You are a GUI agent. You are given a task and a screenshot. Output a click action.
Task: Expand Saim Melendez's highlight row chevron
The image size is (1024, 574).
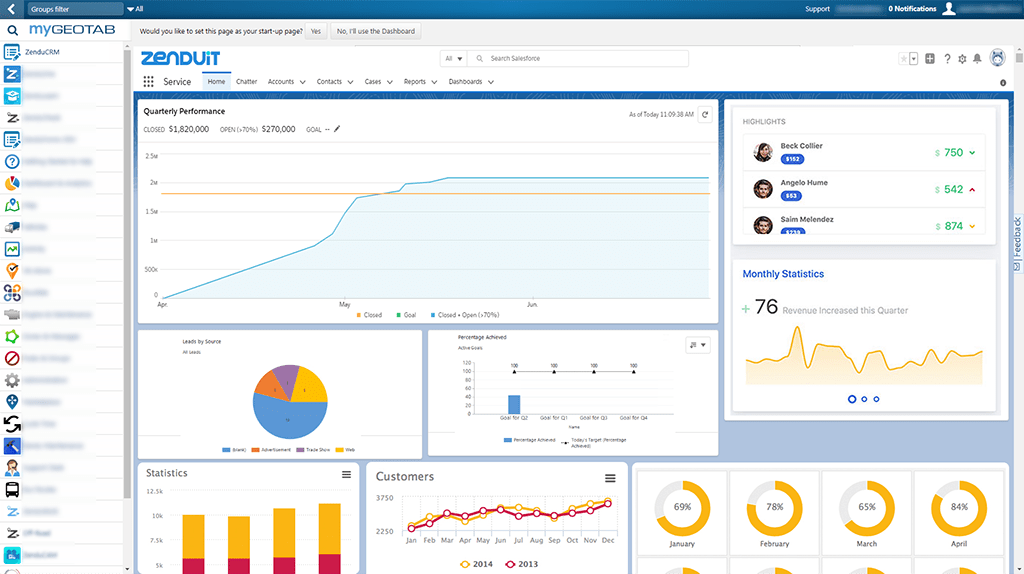point(972,227)
